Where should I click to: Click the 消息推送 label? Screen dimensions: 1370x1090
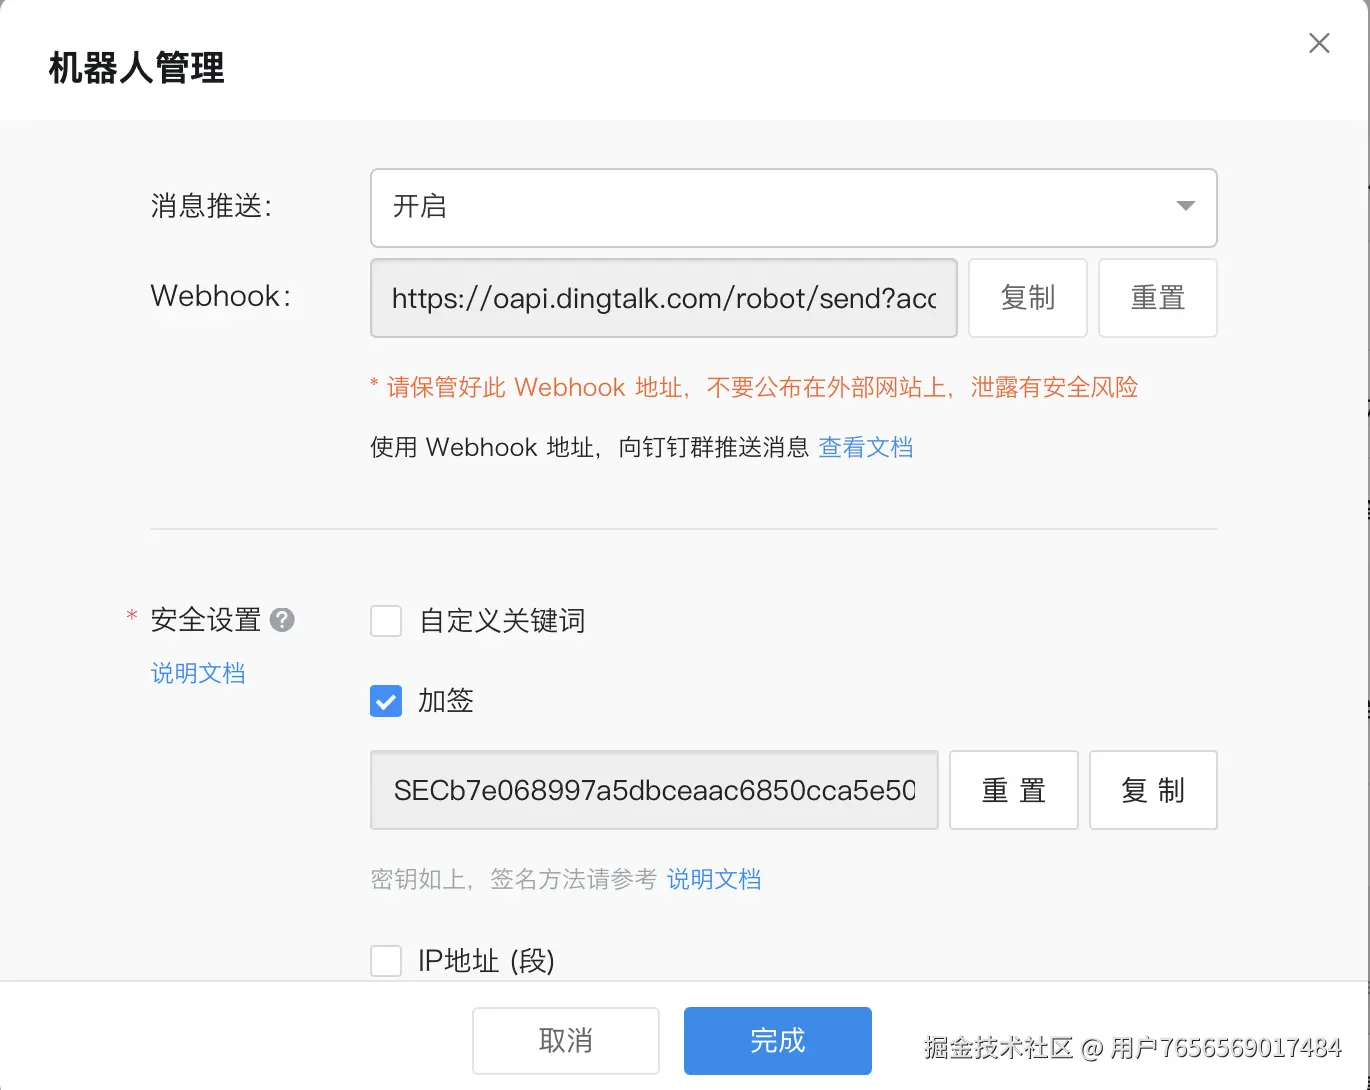(212, 206)
